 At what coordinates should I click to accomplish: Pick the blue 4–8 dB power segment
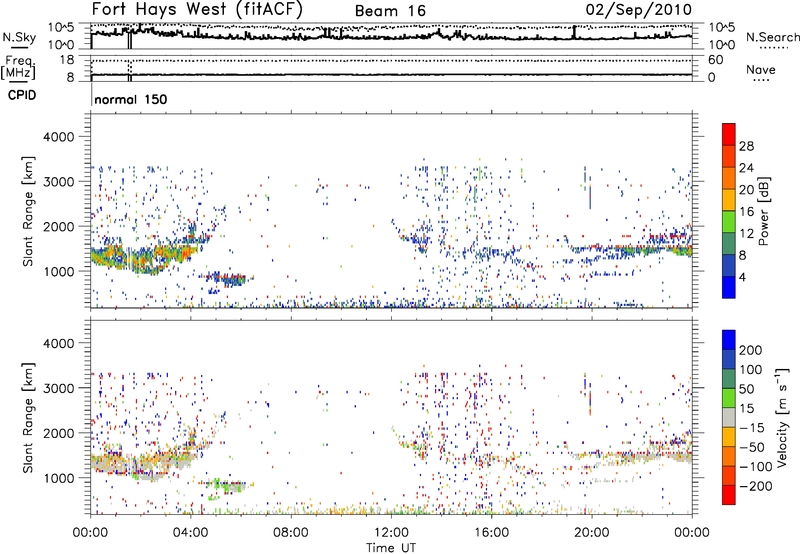pyautogui.click(x=729, y=265)
